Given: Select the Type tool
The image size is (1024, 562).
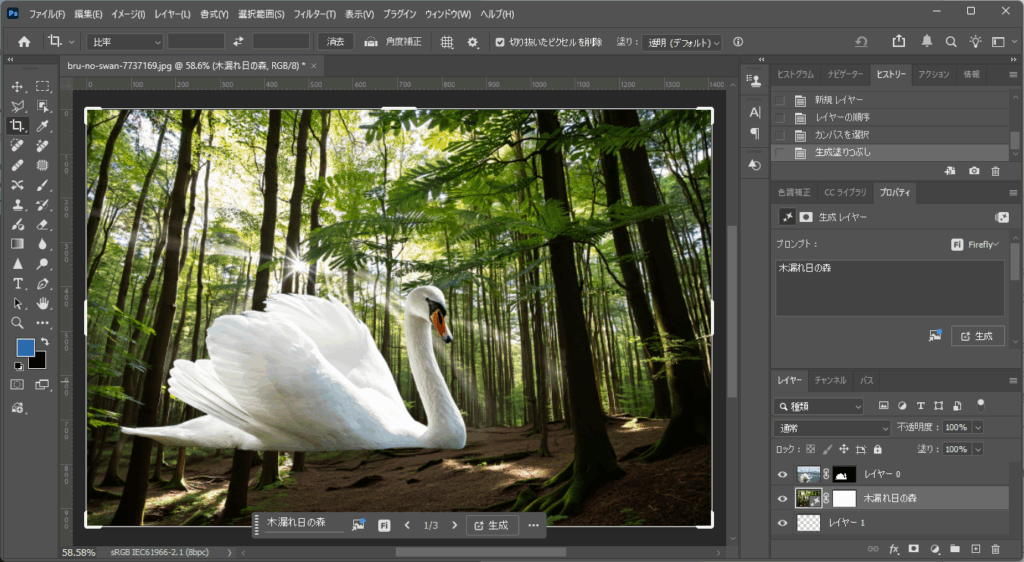Looking at the screenshot, I should pos(18,284).
